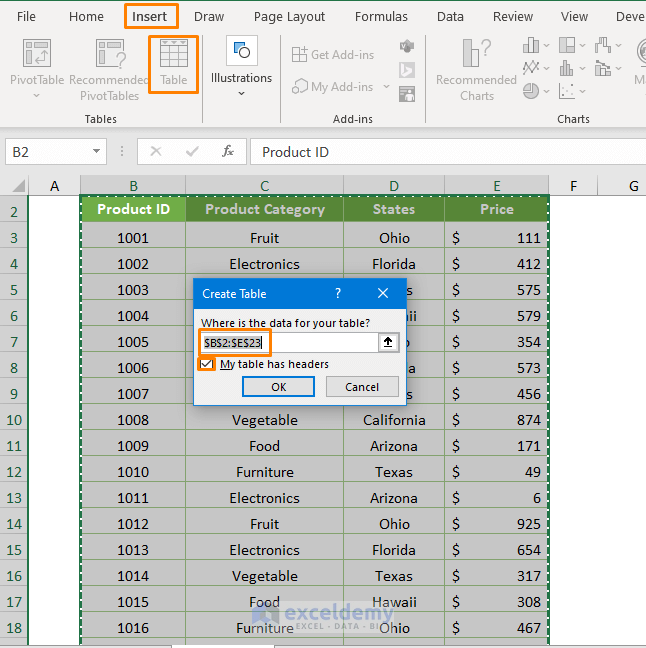Viewport: 646px width, 648px height.
Task: Open the Page Layout tab
Action: click(x=289, y=17)
